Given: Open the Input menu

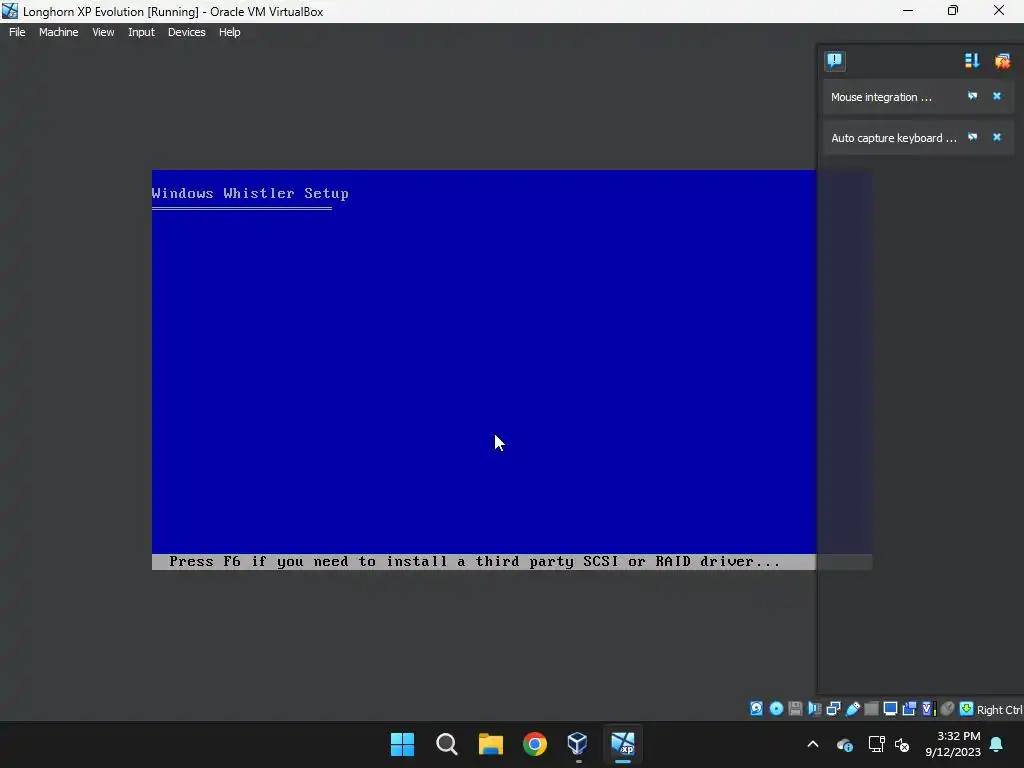Looking at the screenshot, I should click(141, 32).
